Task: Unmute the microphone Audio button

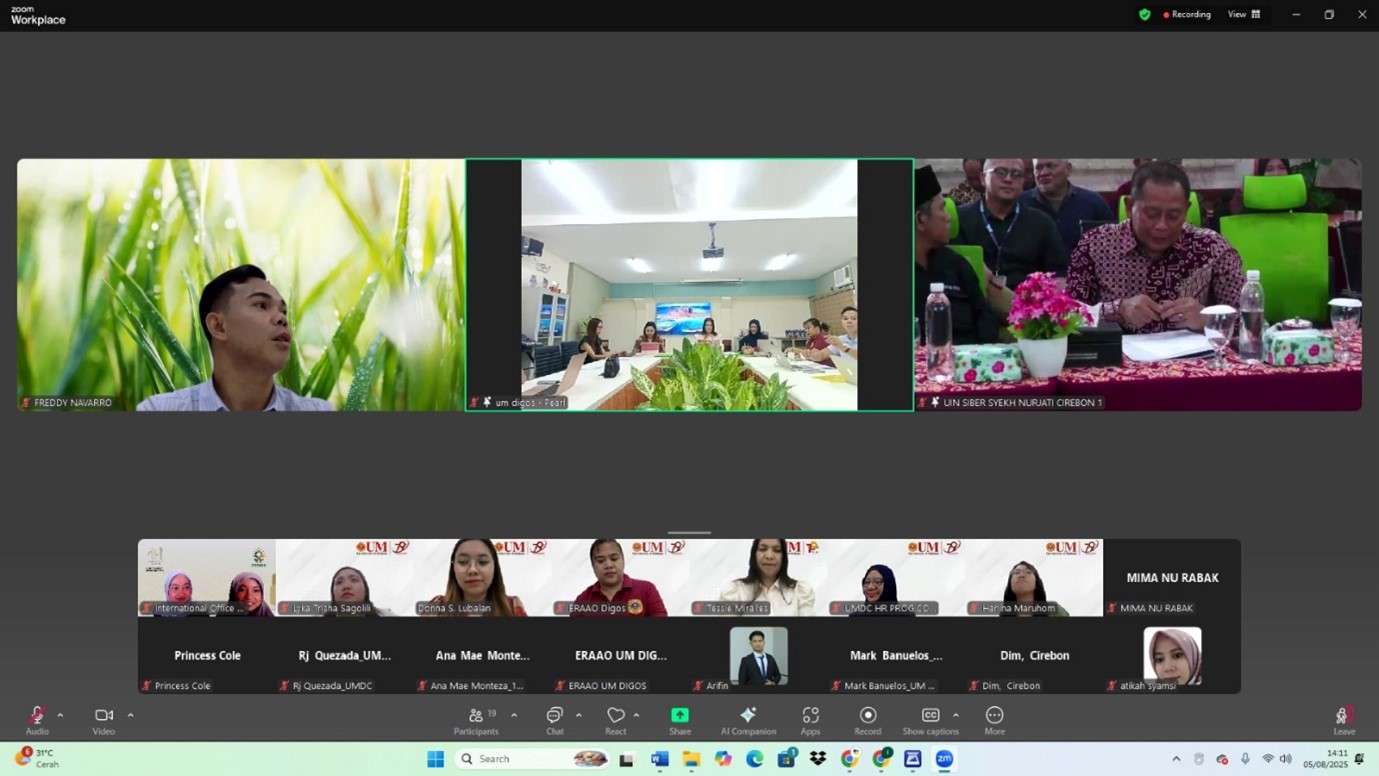Action: [x=37, y=720]
